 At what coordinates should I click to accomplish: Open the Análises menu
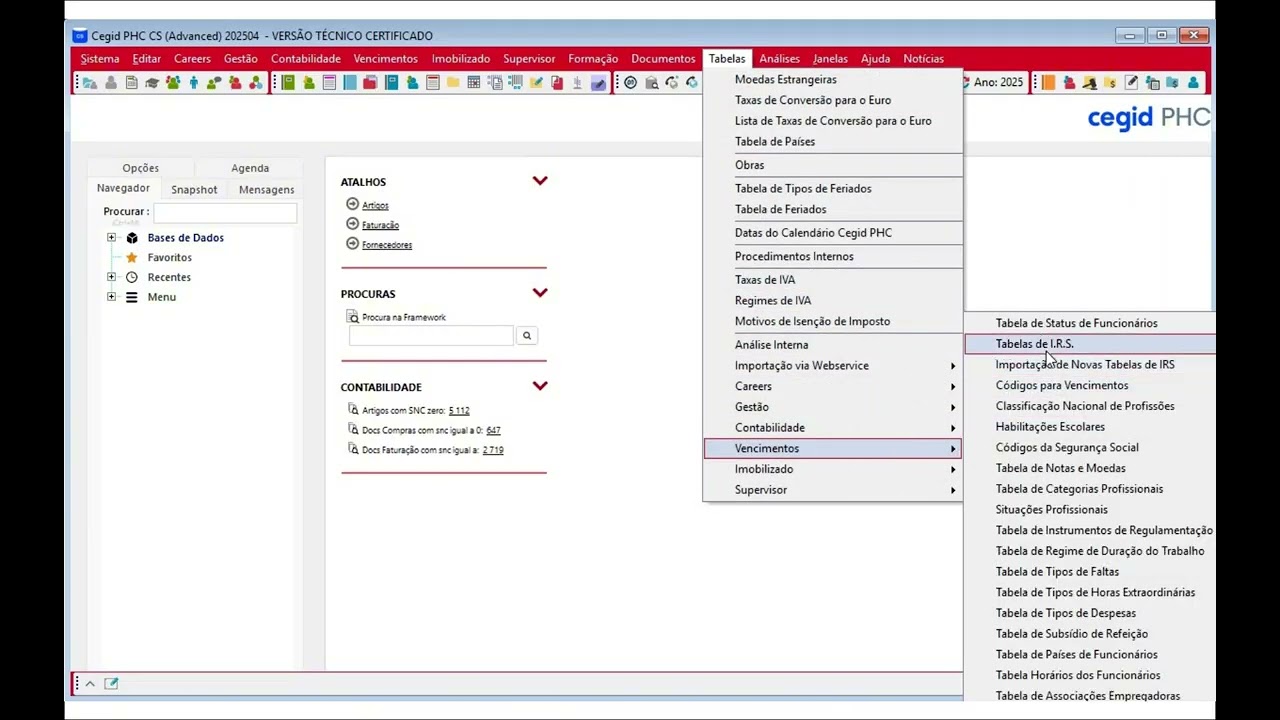[x=779, y=59]
